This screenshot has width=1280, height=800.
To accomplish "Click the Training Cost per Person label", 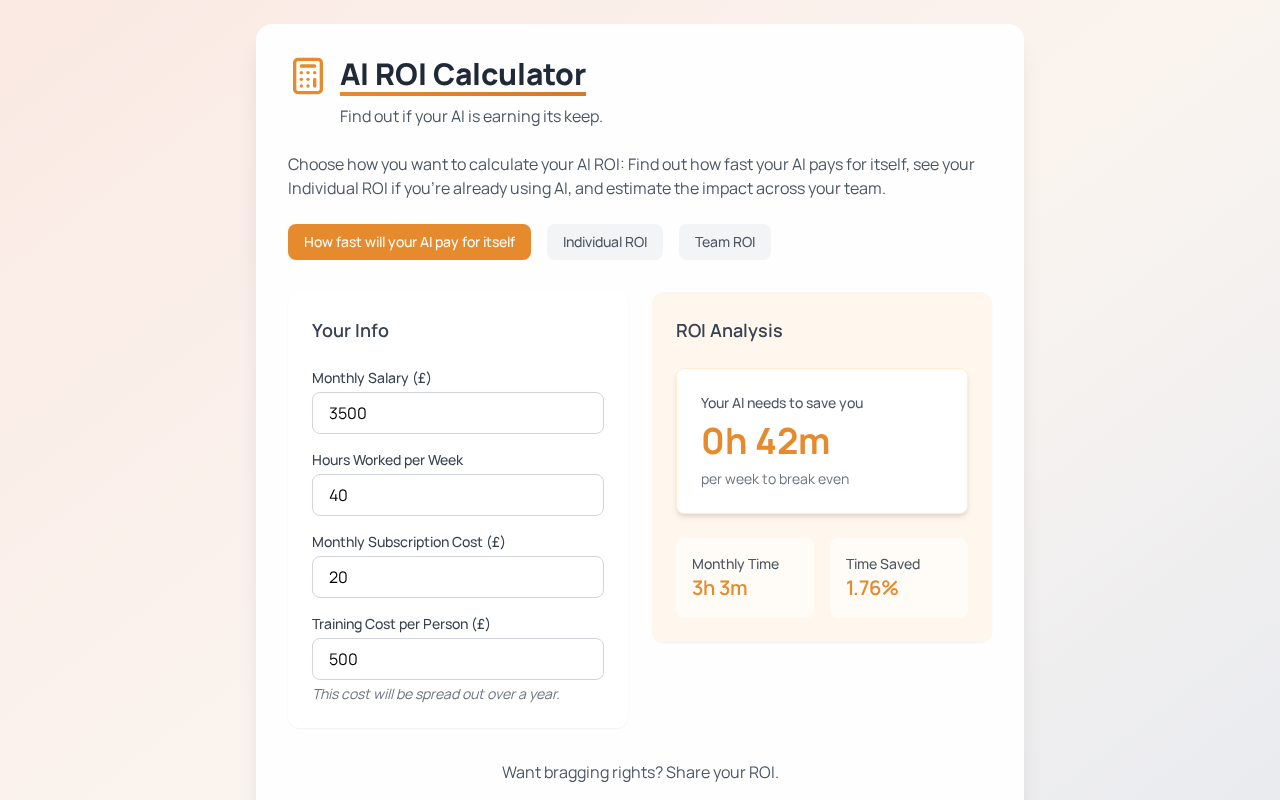I will click(401, 624).
